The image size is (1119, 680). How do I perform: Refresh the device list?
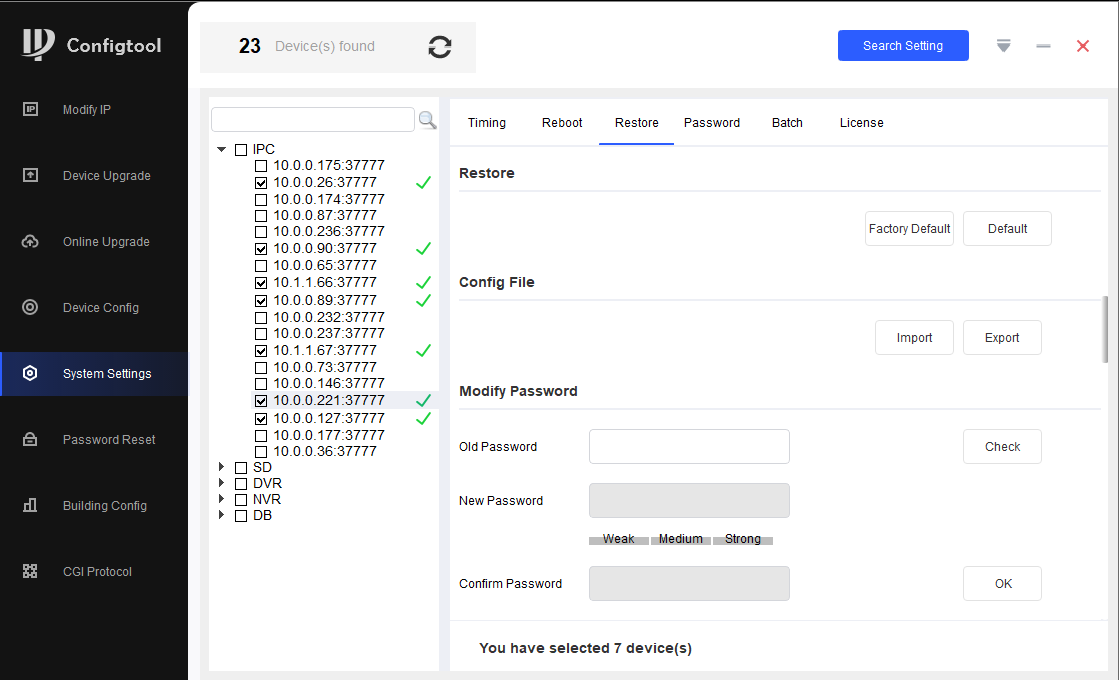tap(440, 47)
